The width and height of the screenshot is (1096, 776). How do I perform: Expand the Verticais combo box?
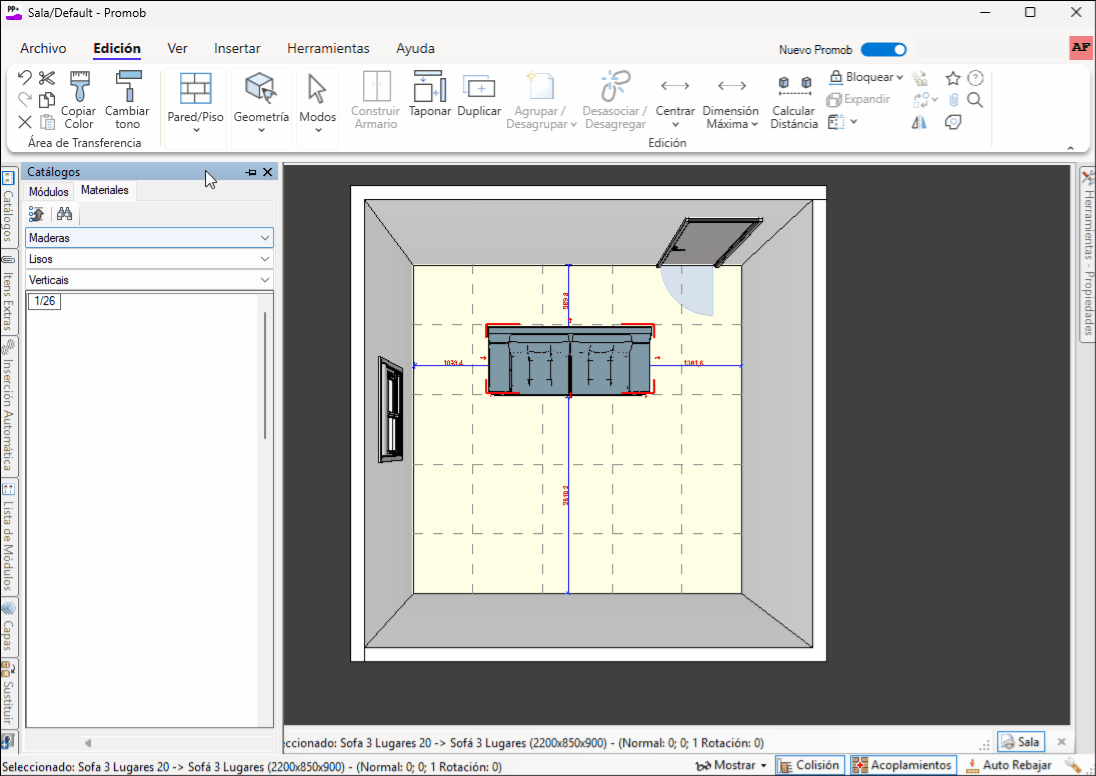click(149, 280)
